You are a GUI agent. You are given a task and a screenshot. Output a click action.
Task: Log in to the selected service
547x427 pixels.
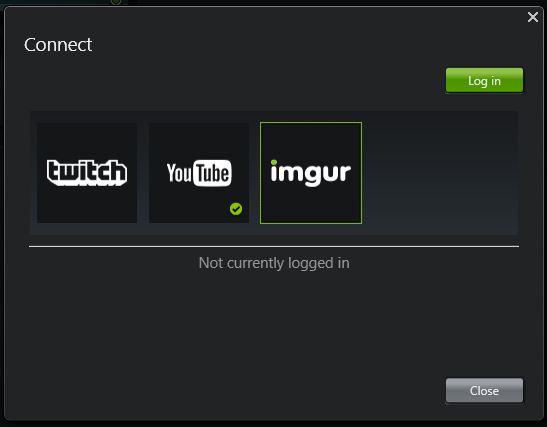pos(484,80)
